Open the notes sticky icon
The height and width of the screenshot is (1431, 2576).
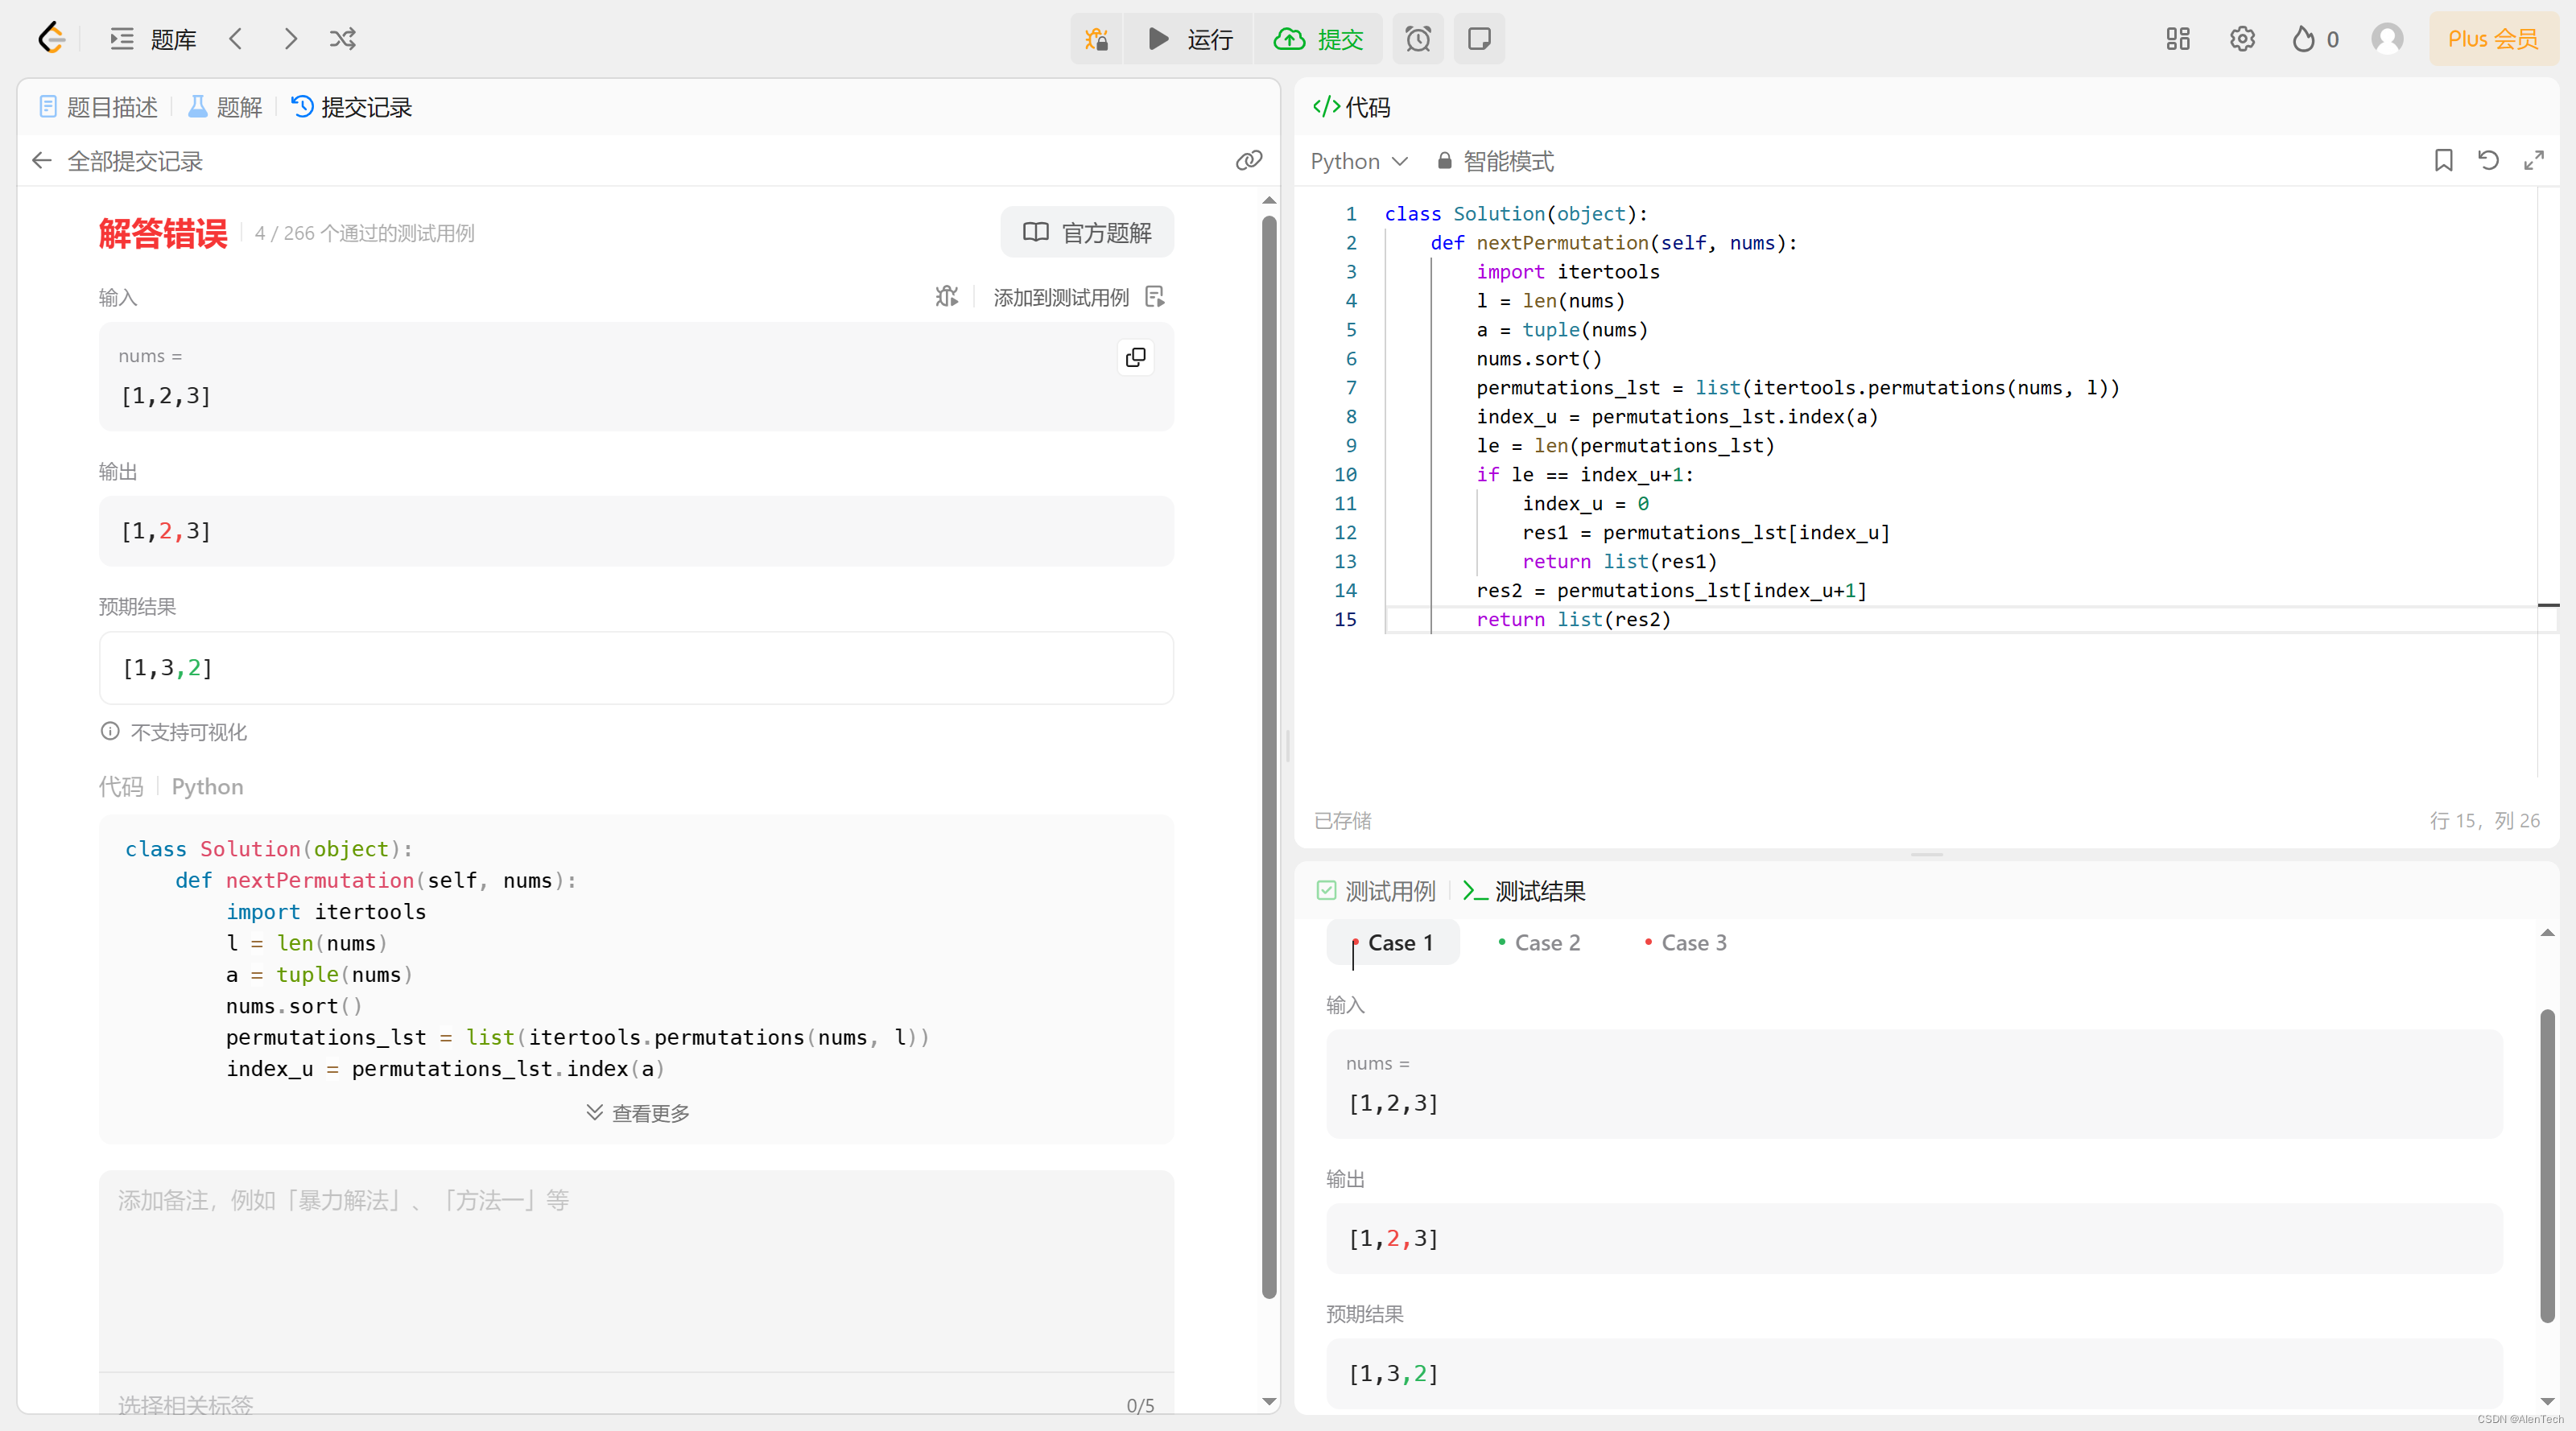coord(1479,39)
